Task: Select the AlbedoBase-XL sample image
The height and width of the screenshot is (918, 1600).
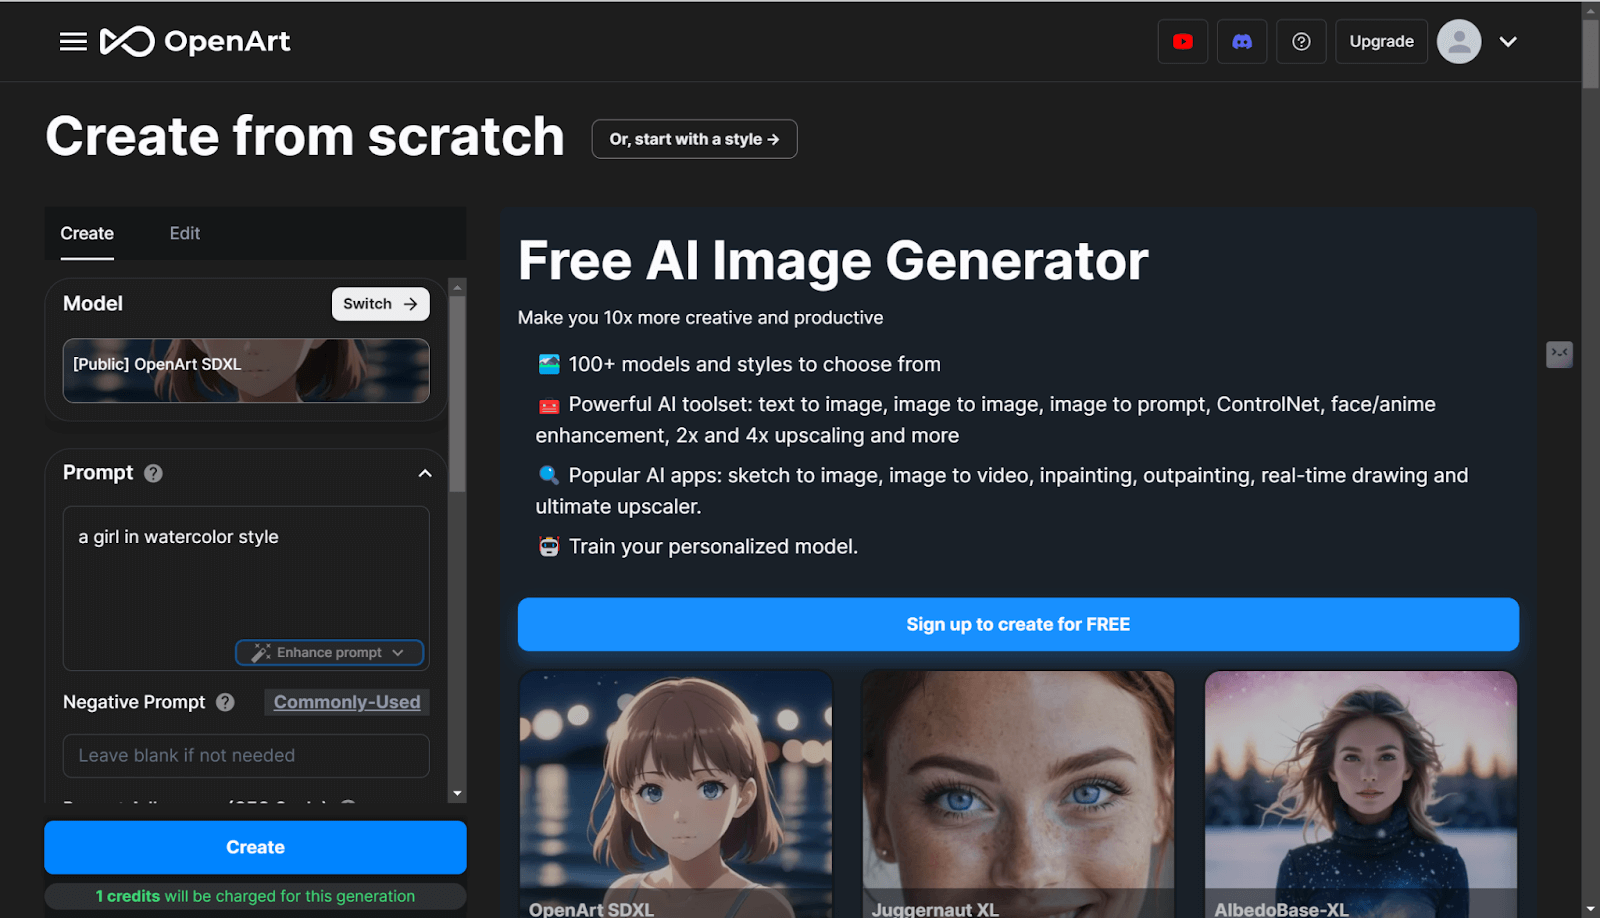Action: (1361, 794)
